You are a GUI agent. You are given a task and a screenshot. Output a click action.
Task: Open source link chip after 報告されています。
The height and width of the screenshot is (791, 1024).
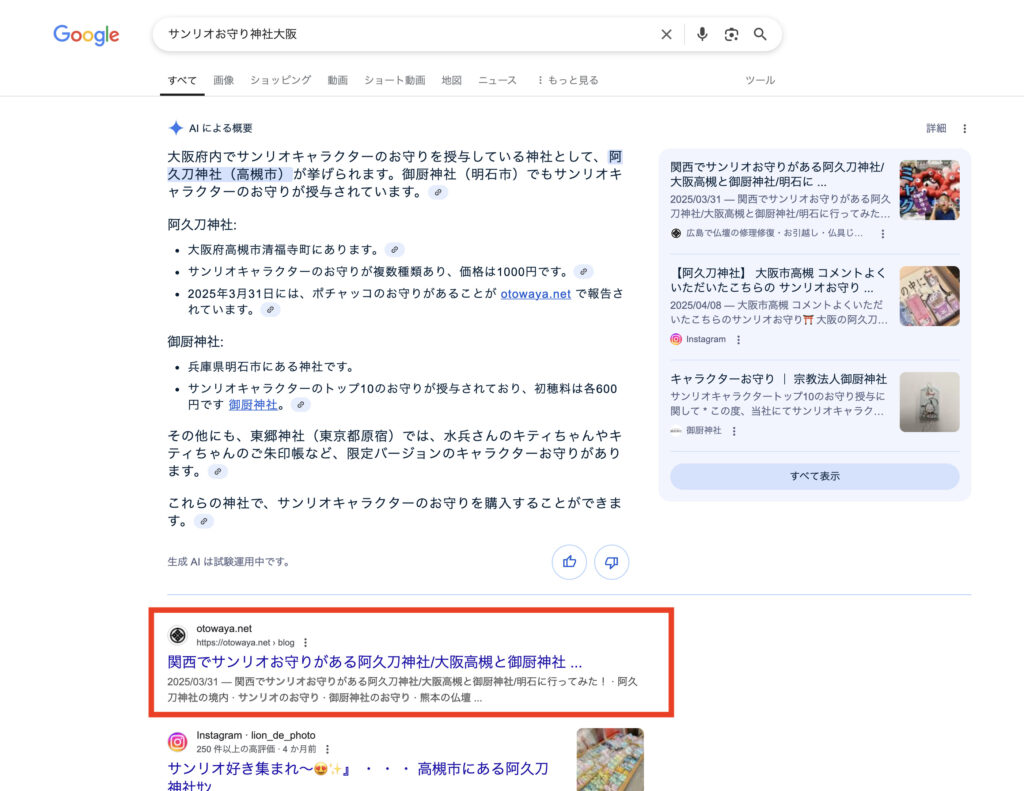270,310
